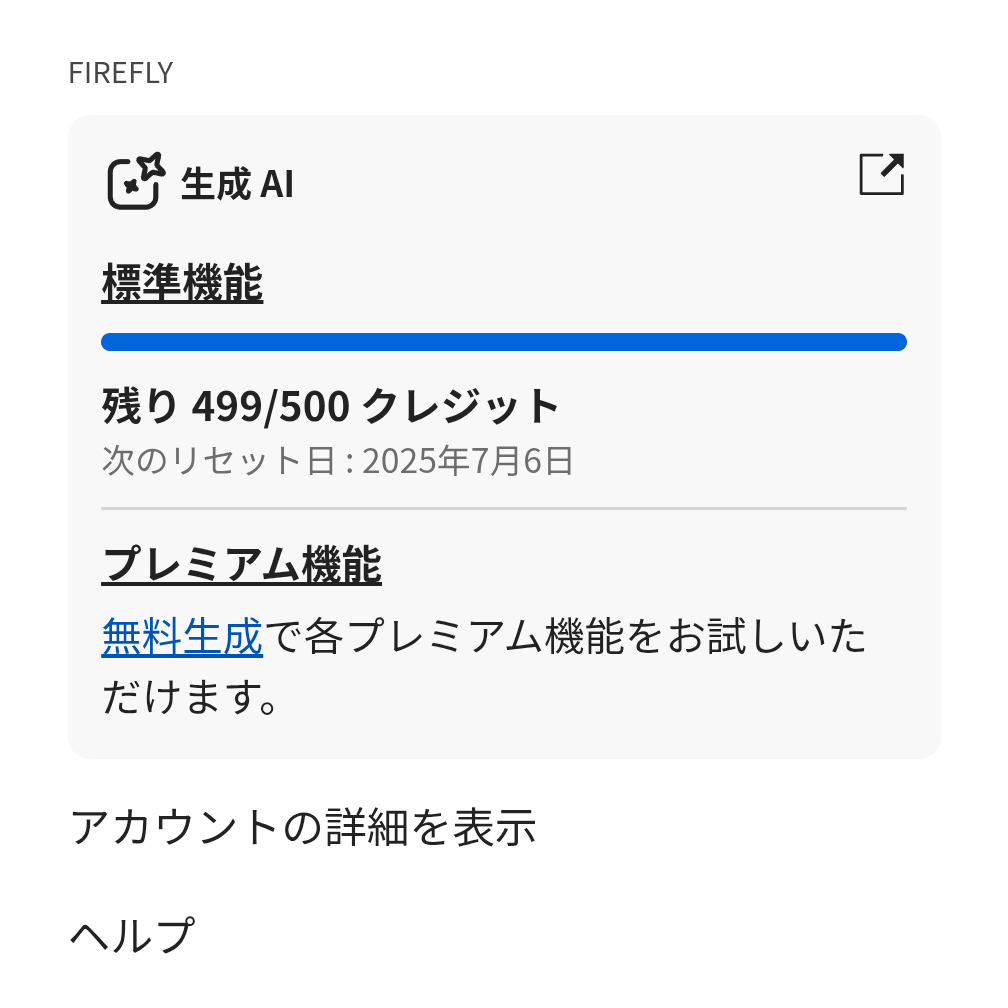Click the 残り 499/500 クレジット text
The width and height of the screenshot is (1008, 1008).
[x=330, y=406]
